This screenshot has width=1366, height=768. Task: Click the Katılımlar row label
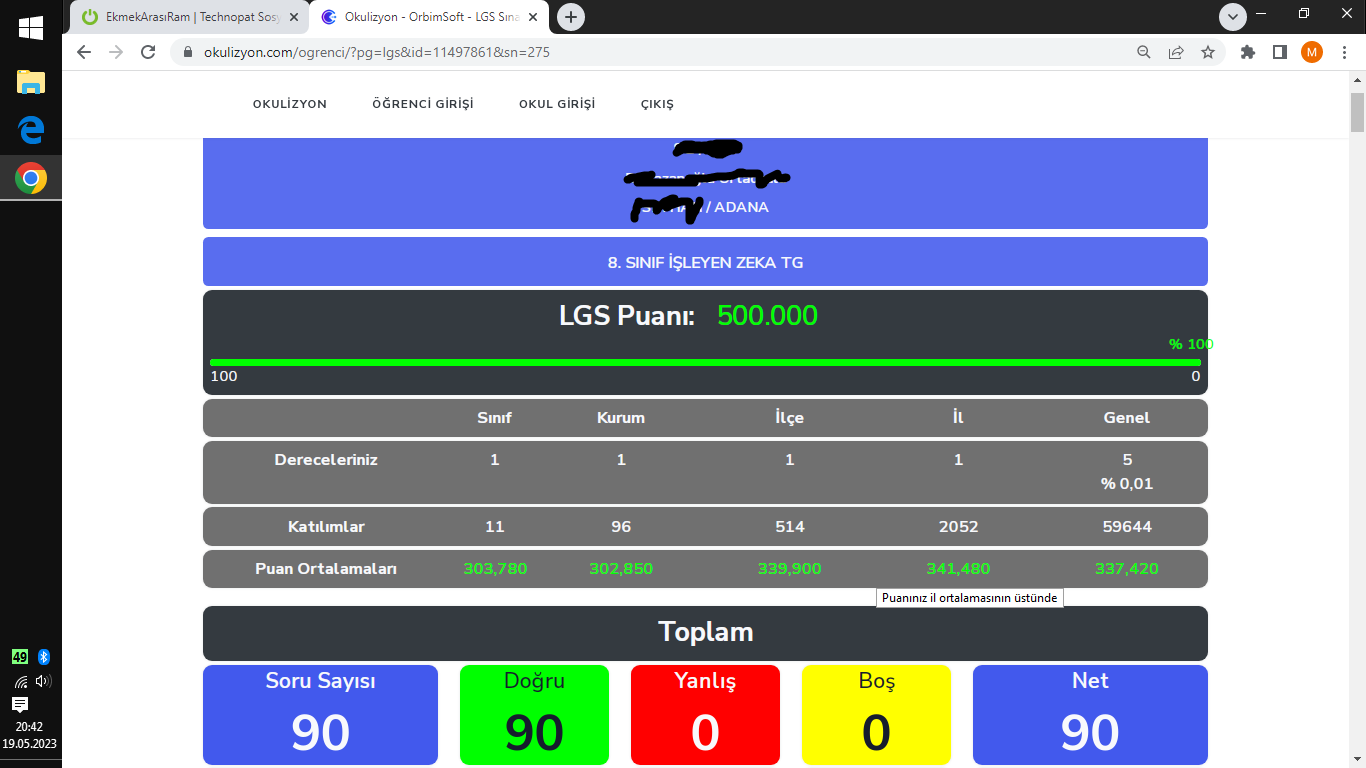pyautogui.click(x=326, y=526)
